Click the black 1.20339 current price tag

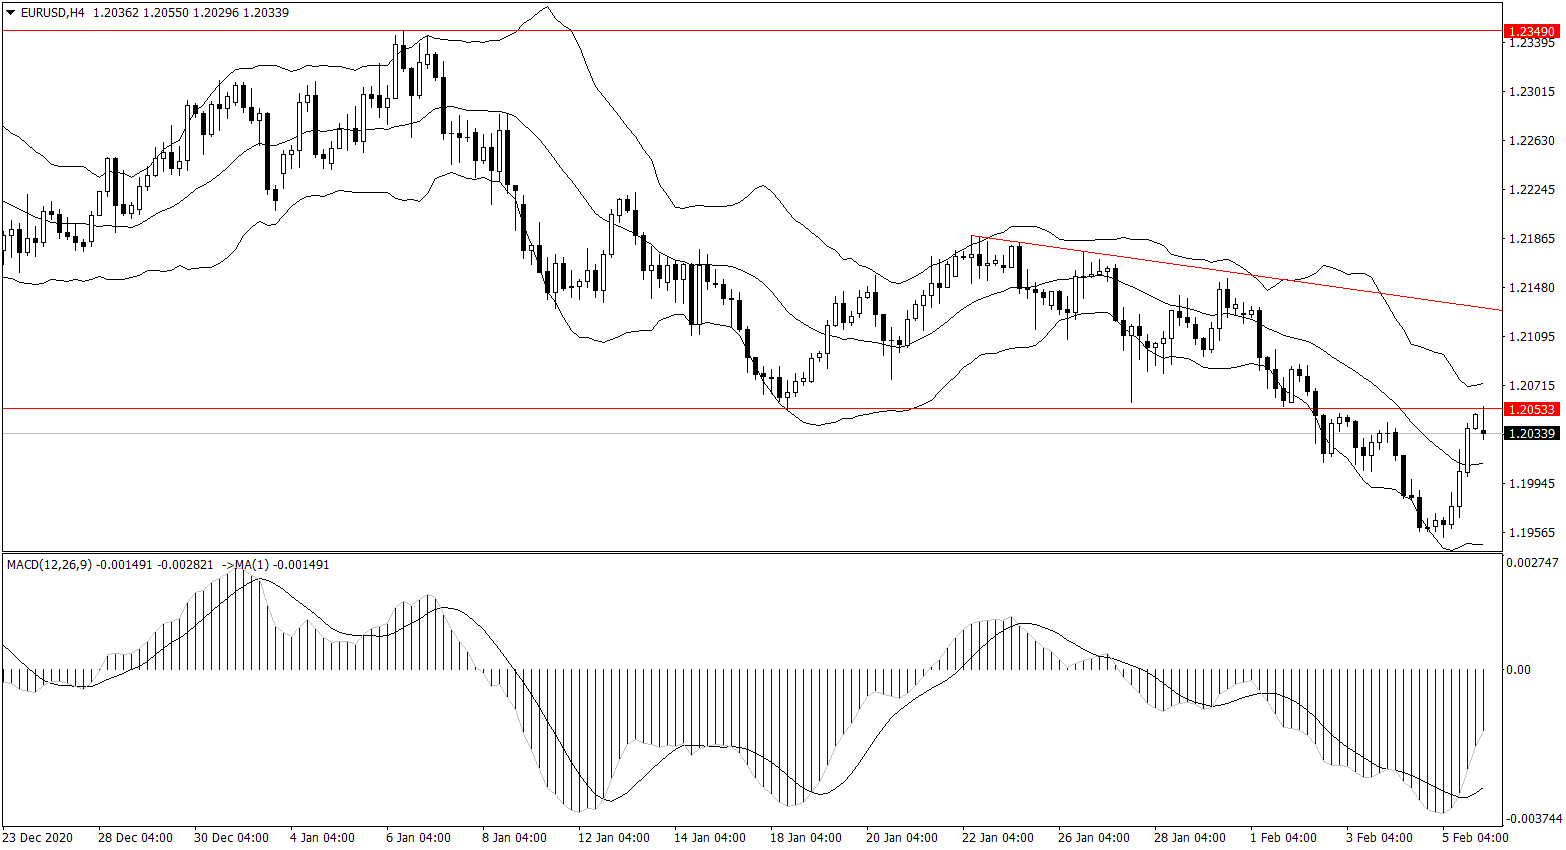1531,433
